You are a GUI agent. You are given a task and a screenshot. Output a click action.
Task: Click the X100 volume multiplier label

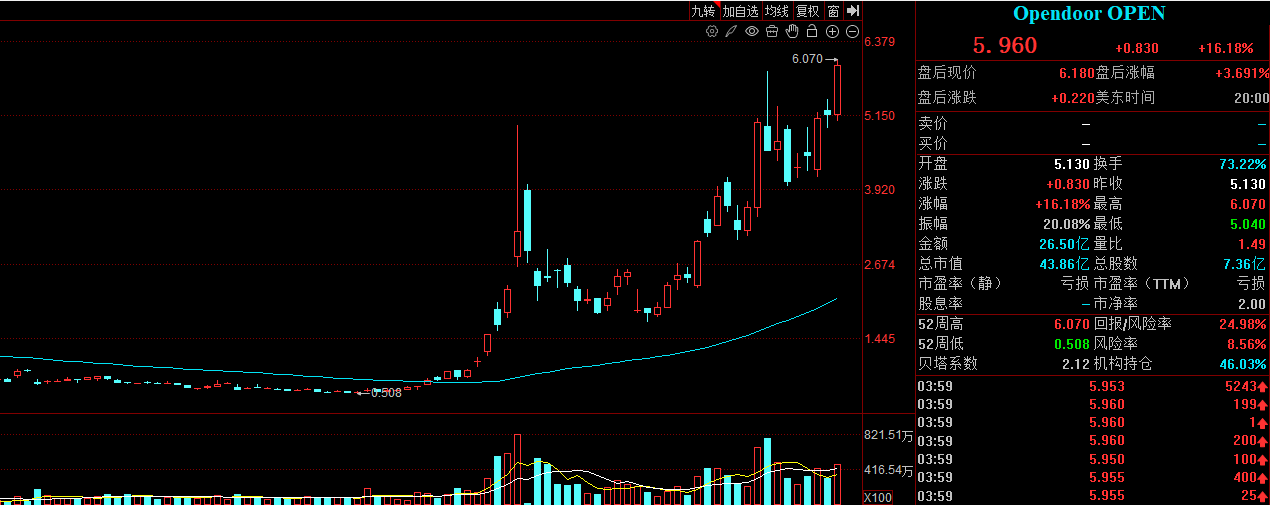[878, 497]
